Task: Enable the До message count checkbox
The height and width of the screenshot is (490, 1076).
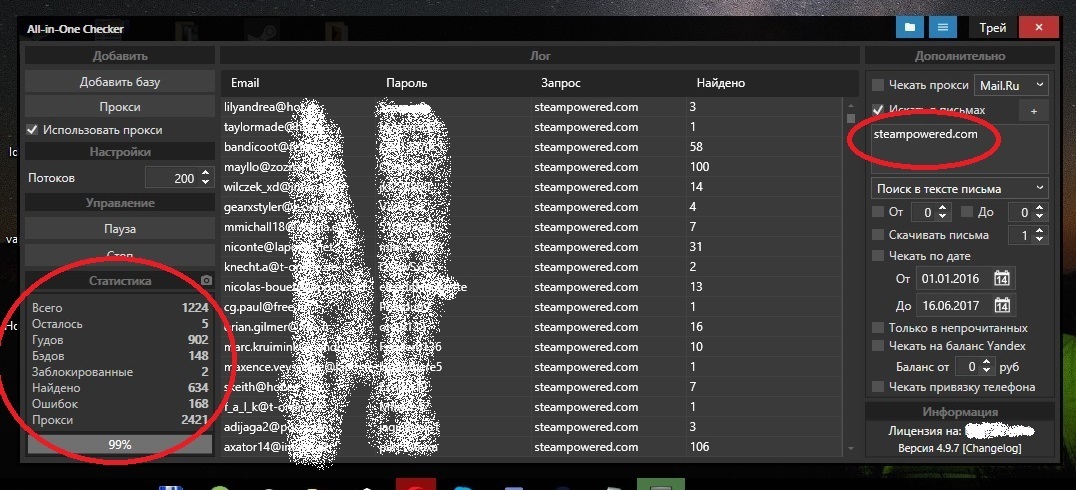Action: (967, 211)
